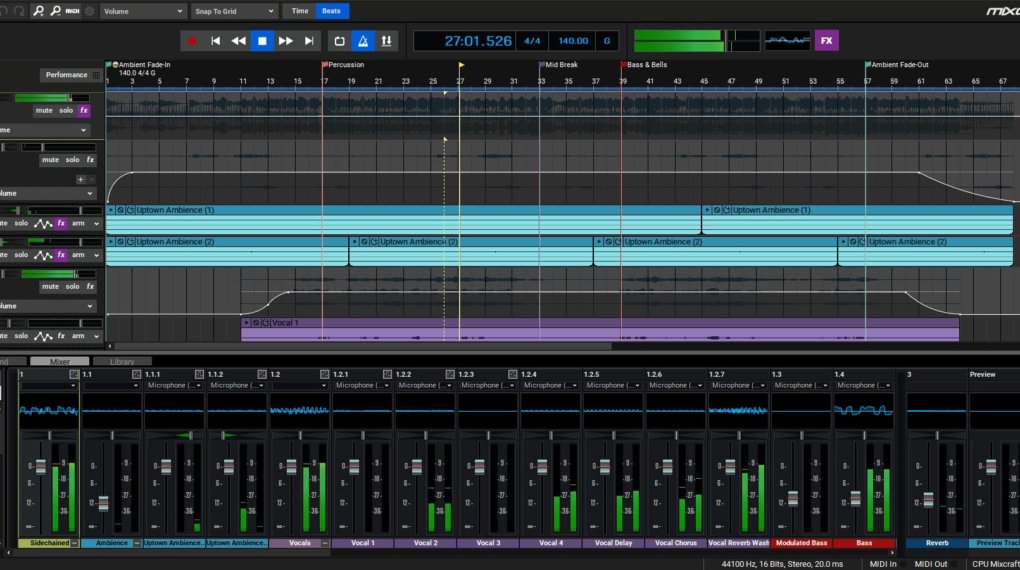This screenshot has width=1020, height=570.
Task: Click the Sidechained channel volume fader
Action: click(x=40, y=467)
